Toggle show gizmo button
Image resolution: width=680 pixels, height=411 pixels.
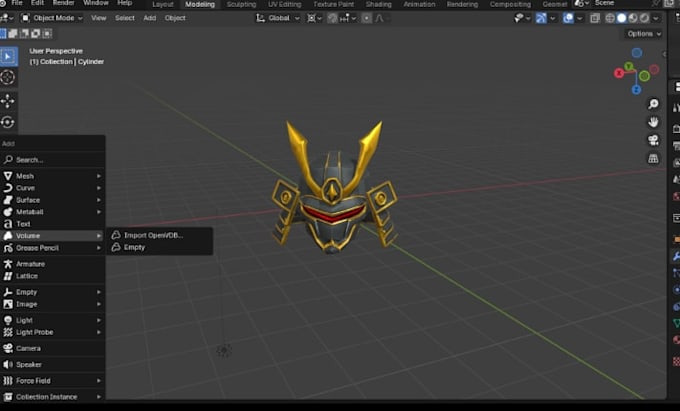[x=541, y=18]
